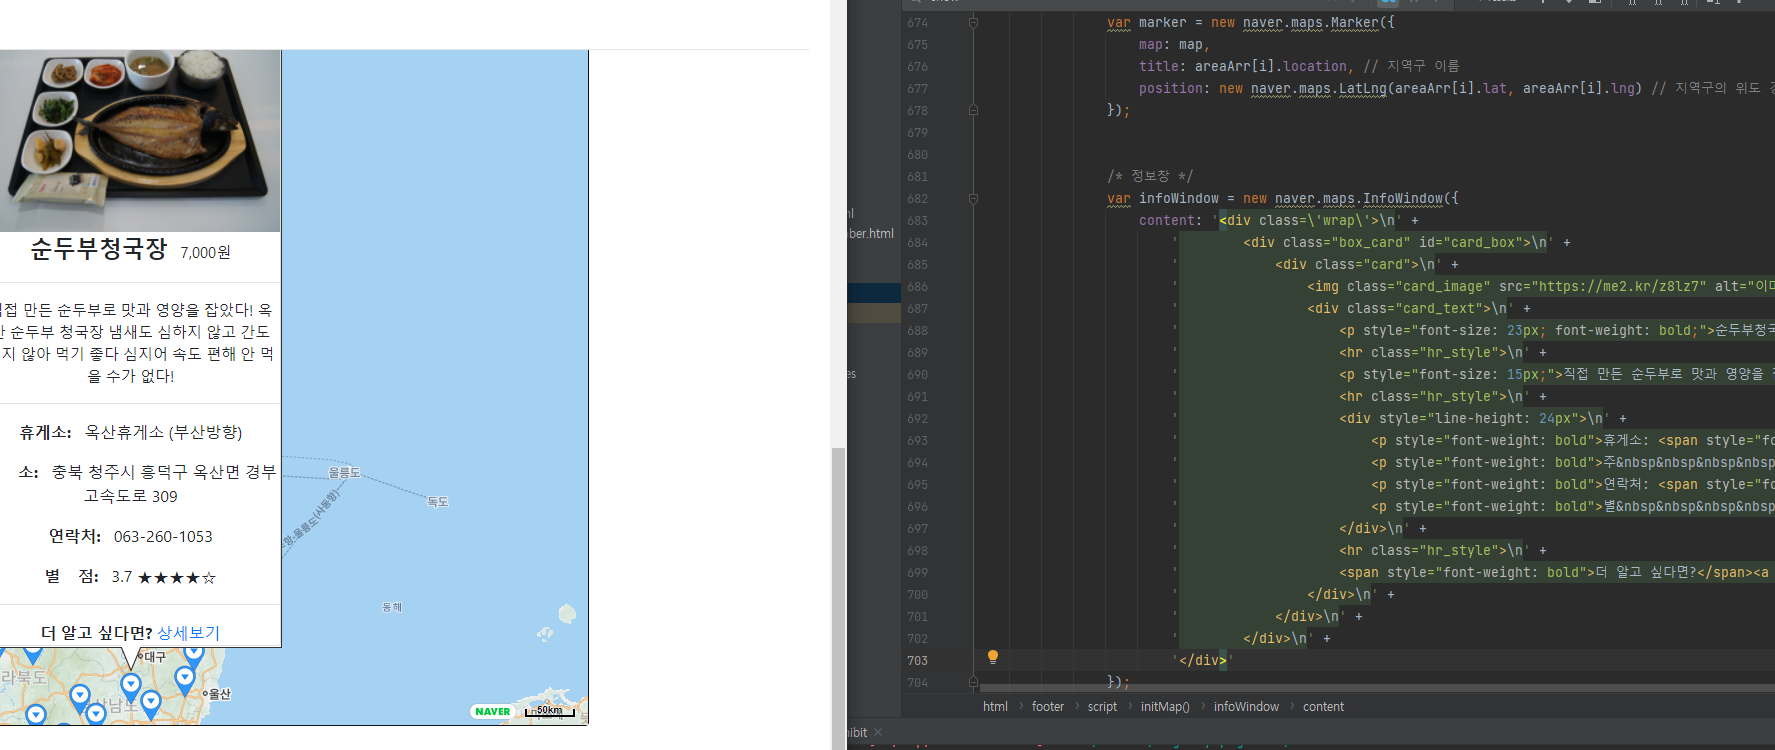Viewport: 1775px width, 750px height.
Task: Click the 독도 label on the map
Action: [x=438, y=502]
